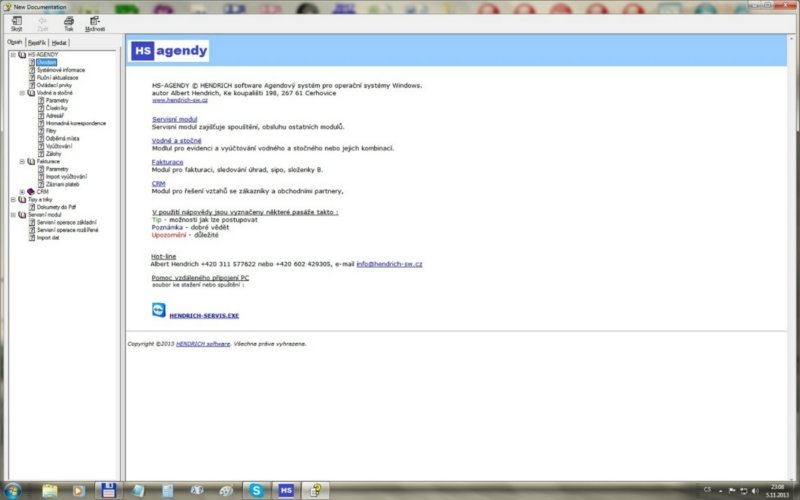Open the floppy disk taskbar icon
The height and width of the screenshot is (500, 800).
click(109, 490)
